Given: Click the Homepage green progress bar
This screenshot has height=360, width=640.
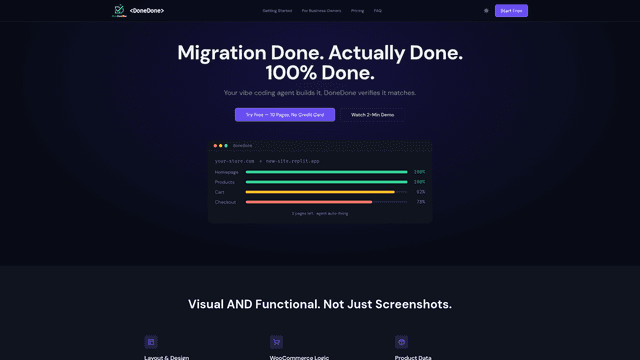Looking at the screenshot, I should pyautogui.click(x=327, y=172).
